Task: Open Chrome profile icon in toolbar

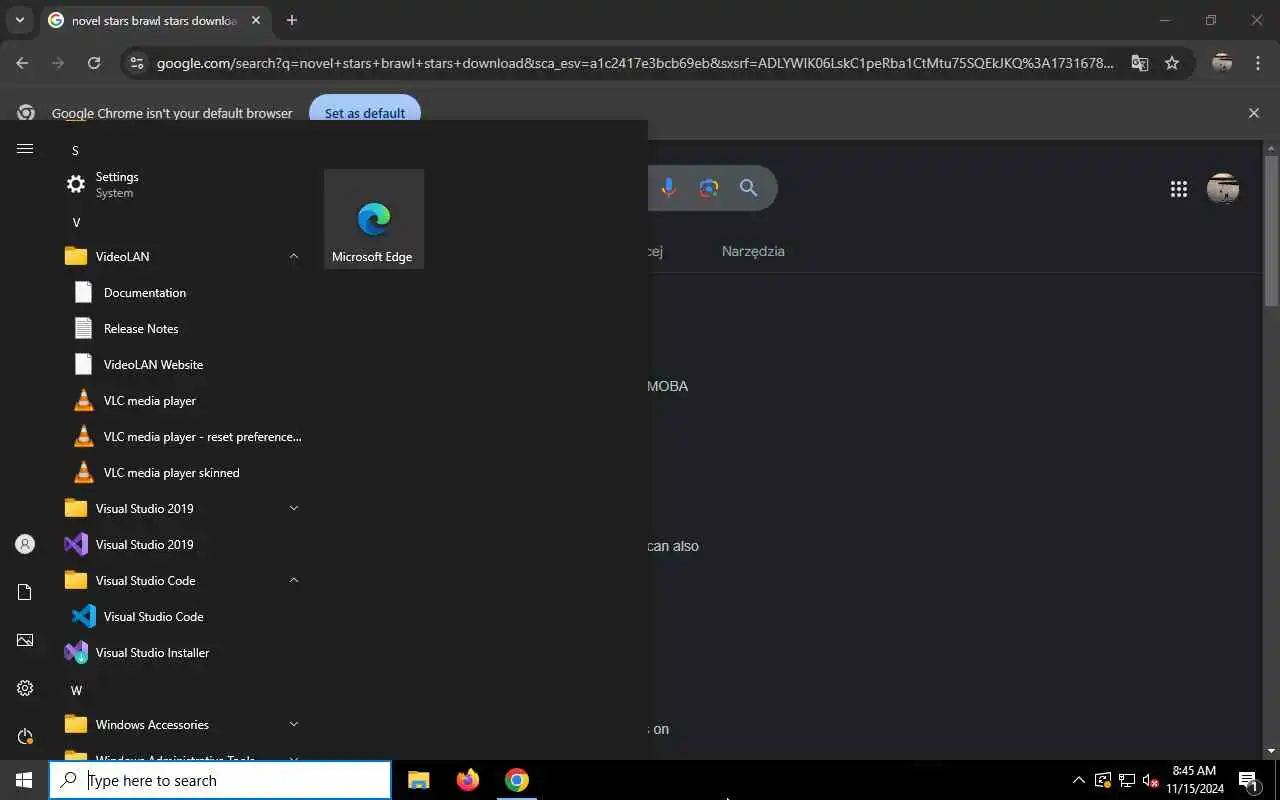Action: tap(1221, 63)
